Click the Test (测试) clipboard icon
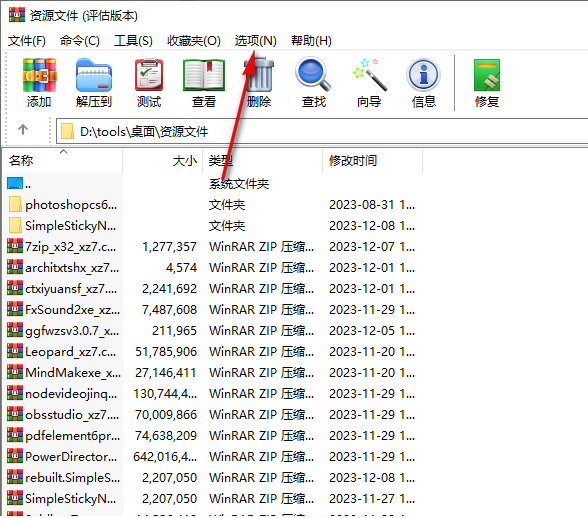The height and width of the screenshot is (518, 588). point(149,75)
